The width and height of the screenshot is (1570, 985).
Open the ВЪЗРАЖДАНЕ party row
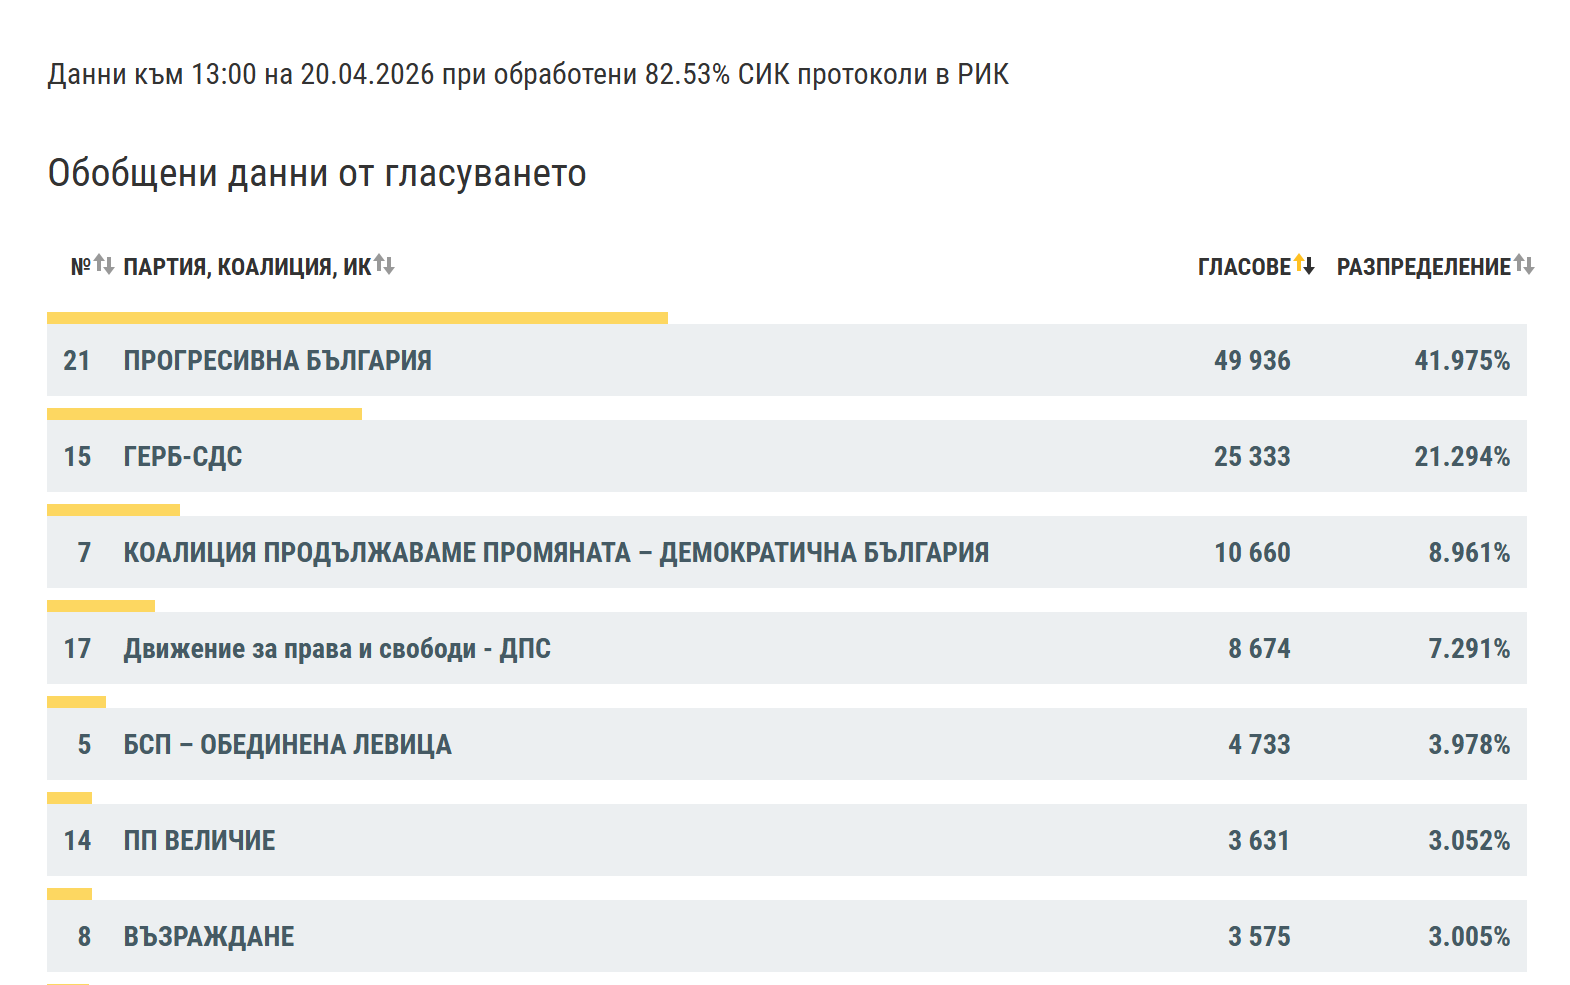tap(787, 936)
